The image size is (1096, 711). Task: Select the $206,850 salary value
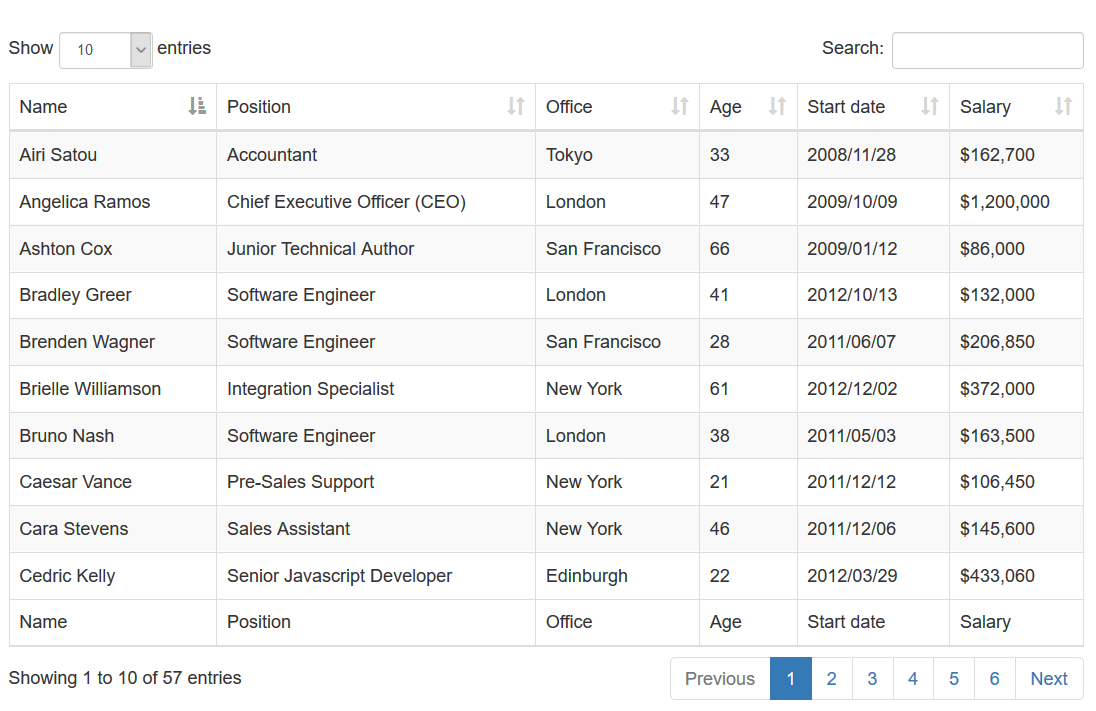click(997, 342)
